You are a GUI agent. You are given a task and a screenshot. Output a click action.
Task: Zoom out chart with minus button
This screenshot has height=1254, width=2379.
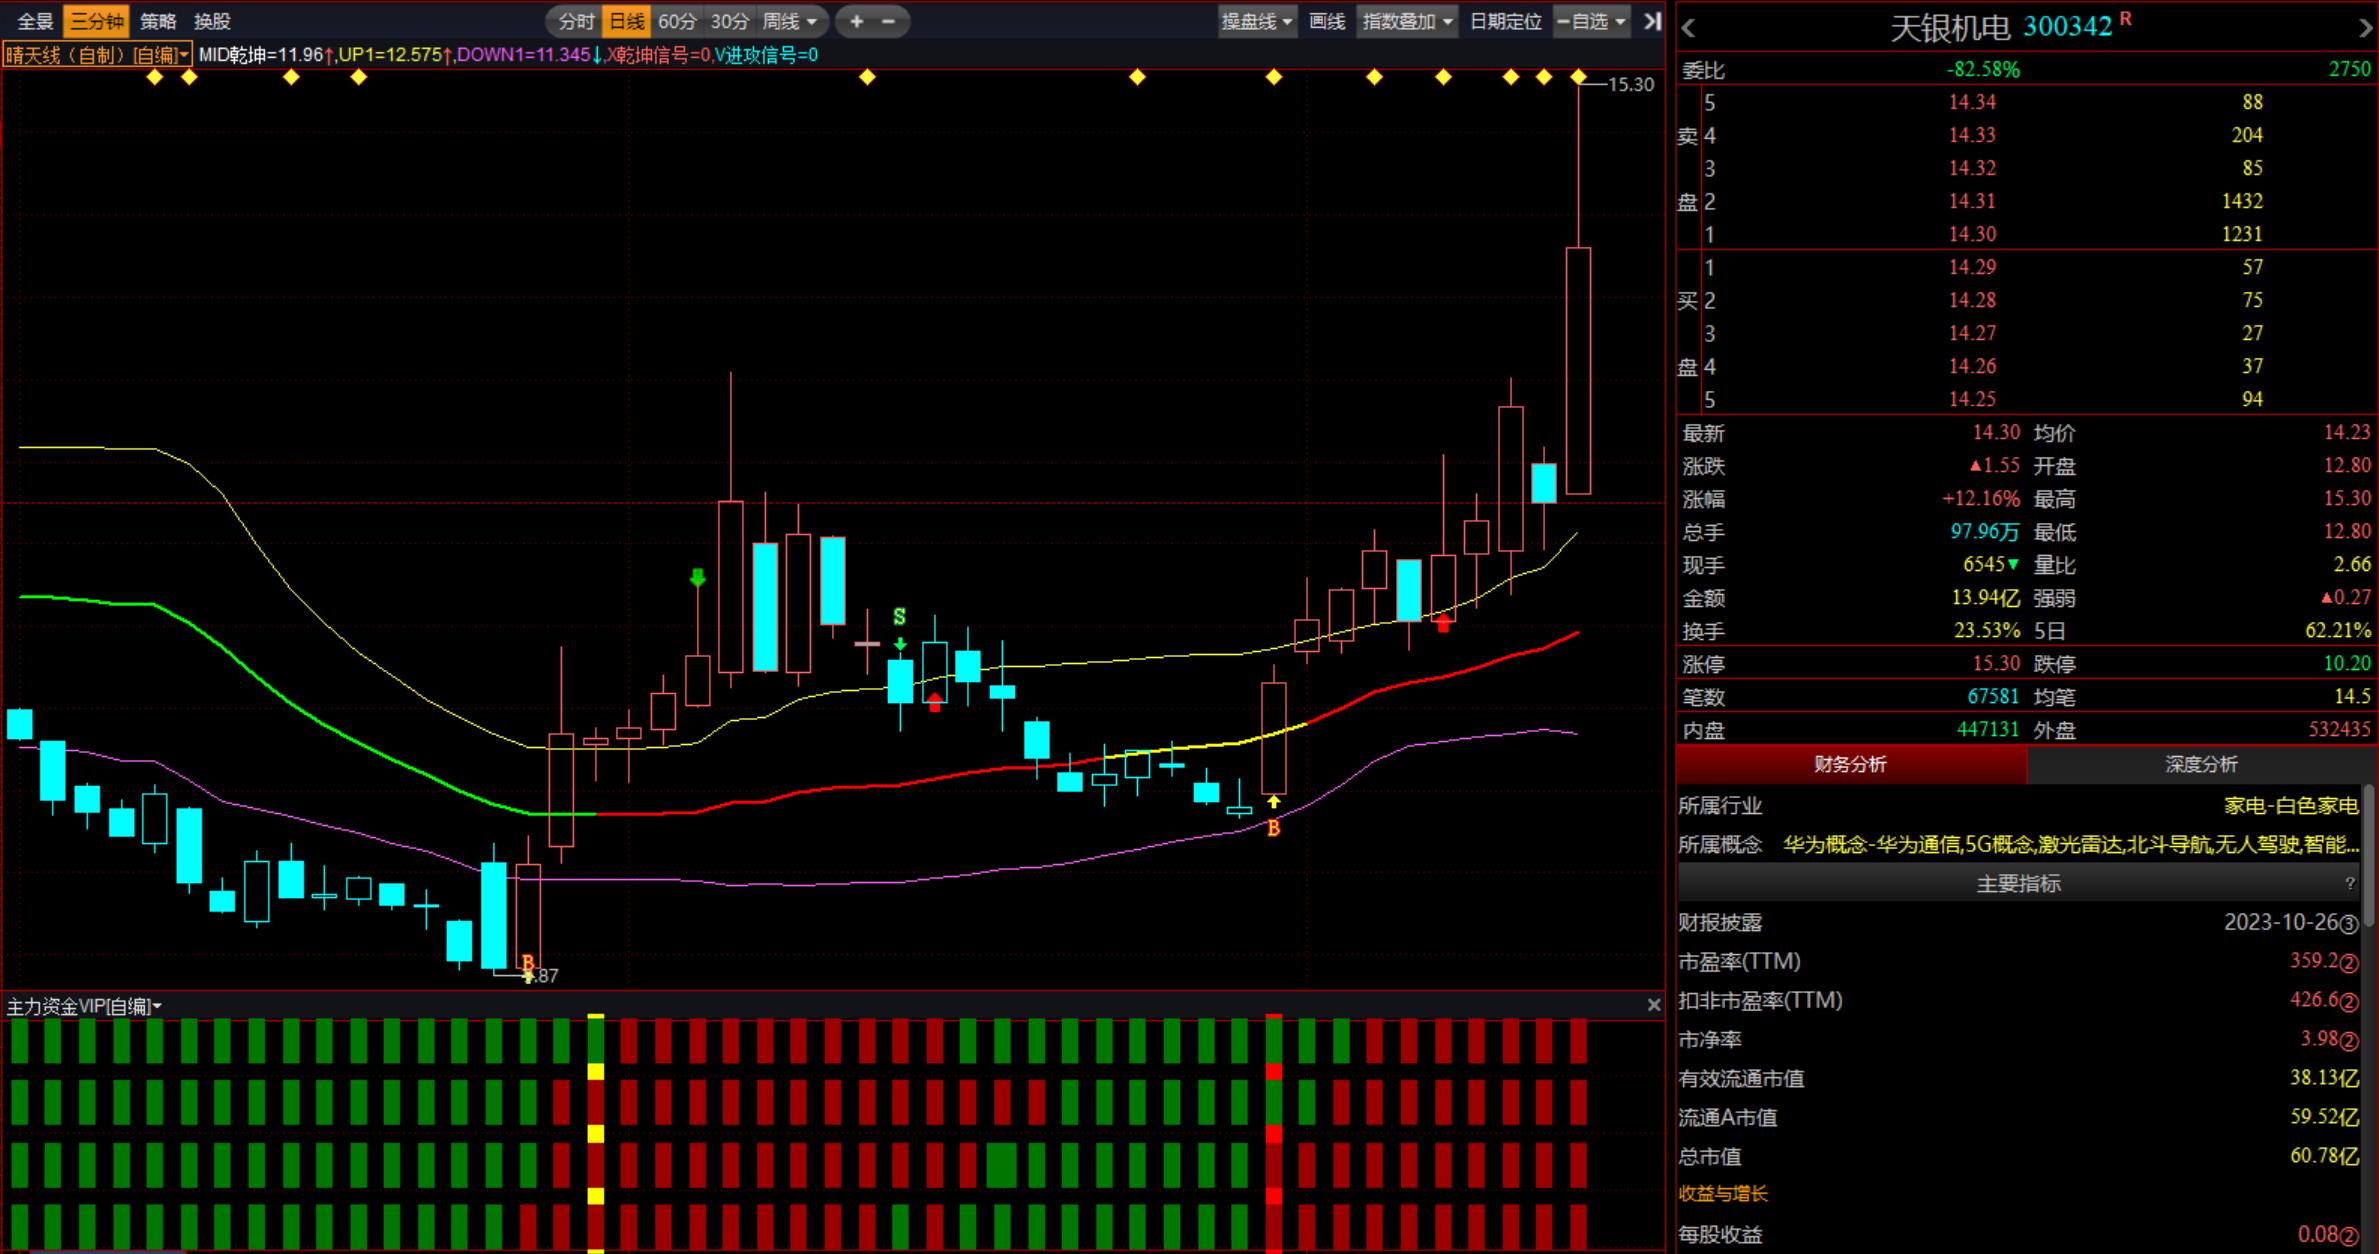(889, 21)
